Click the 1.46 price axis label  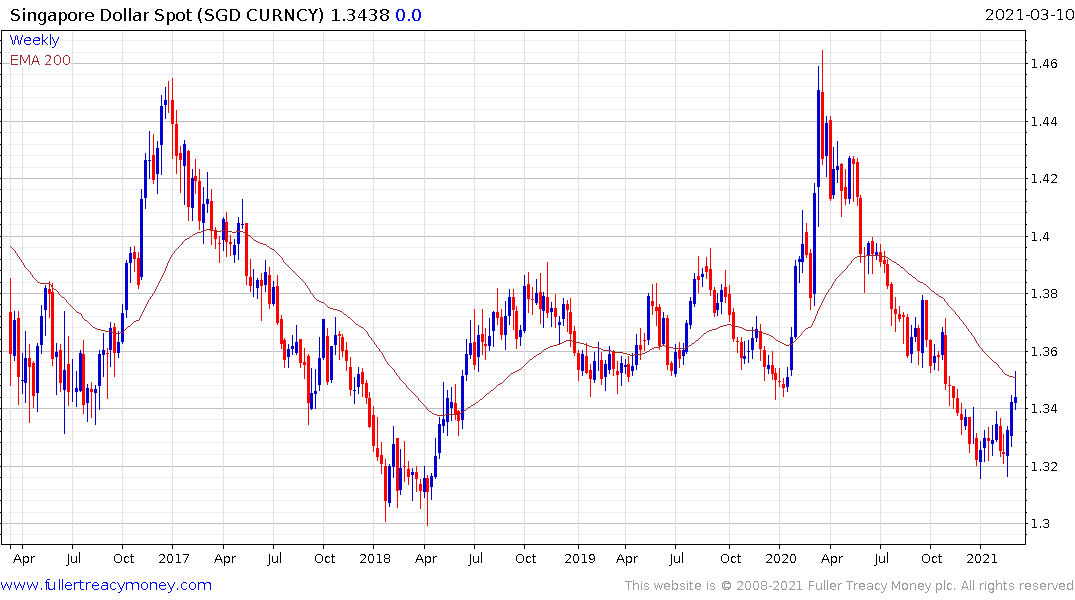click(1044, 64)
